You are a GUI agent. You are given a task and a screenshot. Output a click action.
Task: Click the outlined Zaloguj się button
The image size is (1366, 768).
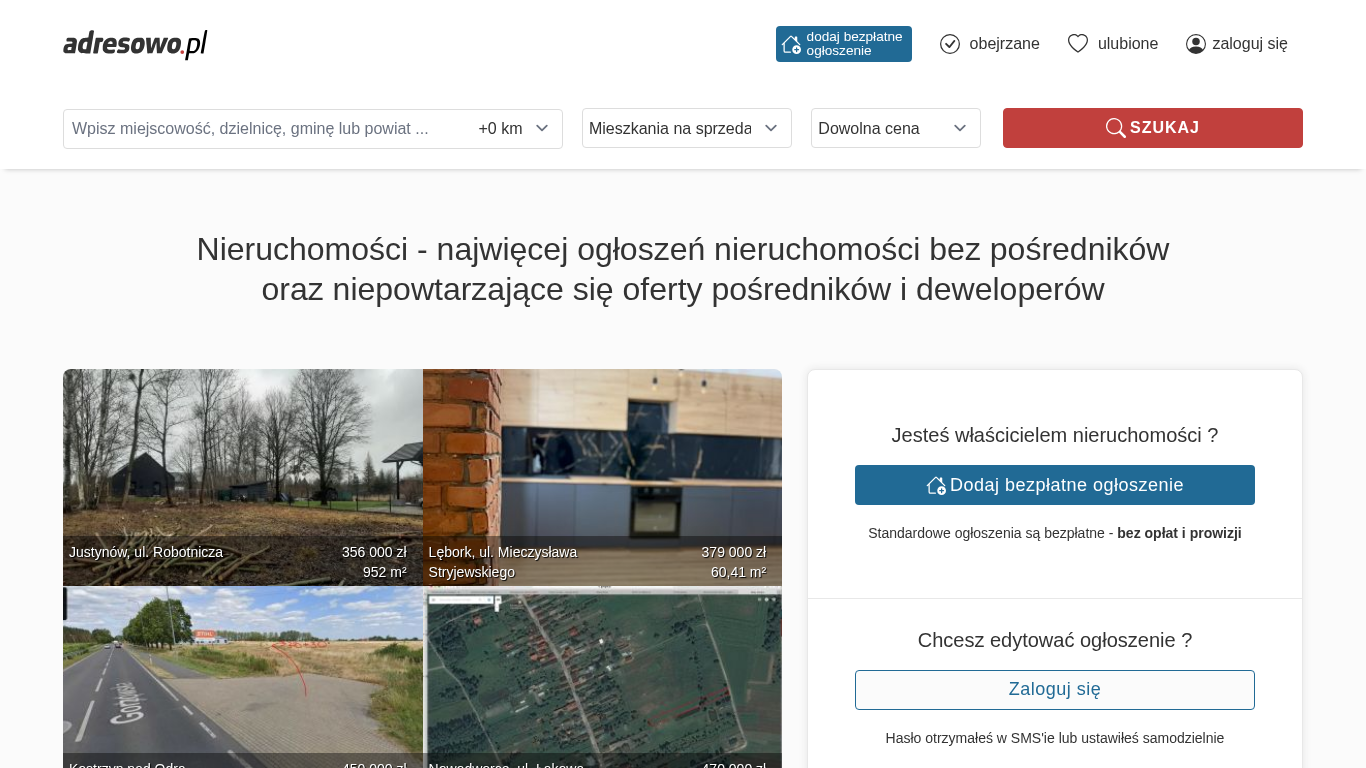click(x=1054, y=690)
